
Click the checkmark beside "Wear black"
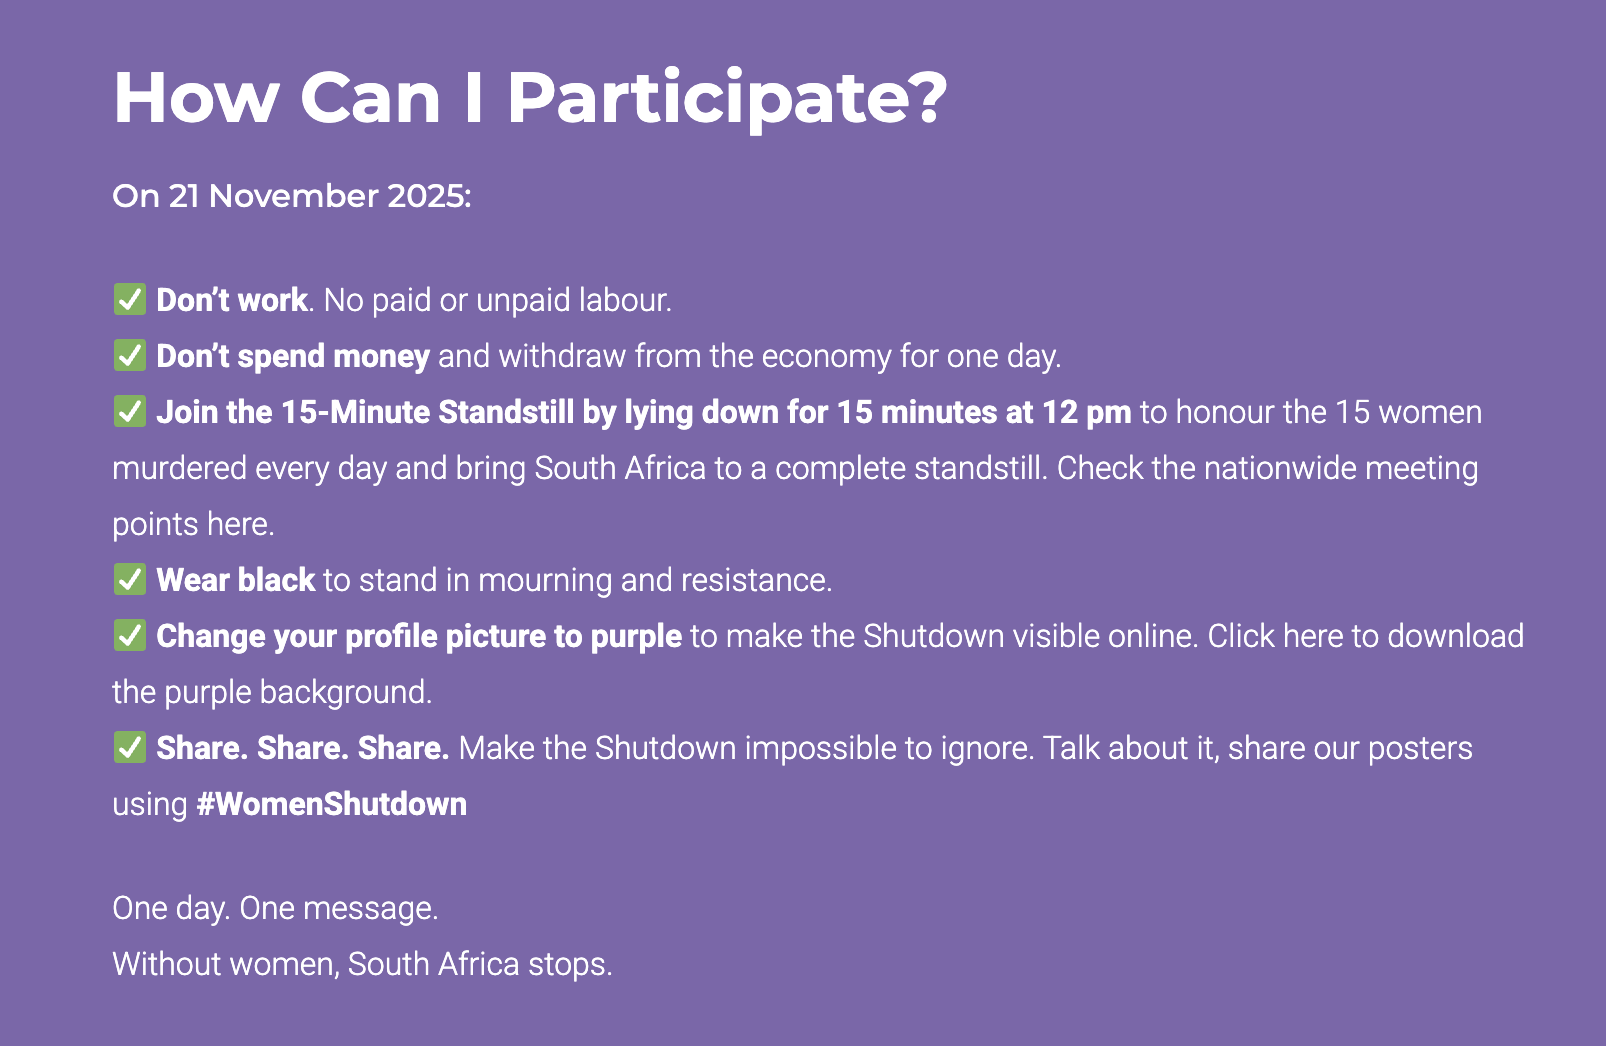click(x=129, y=579)
